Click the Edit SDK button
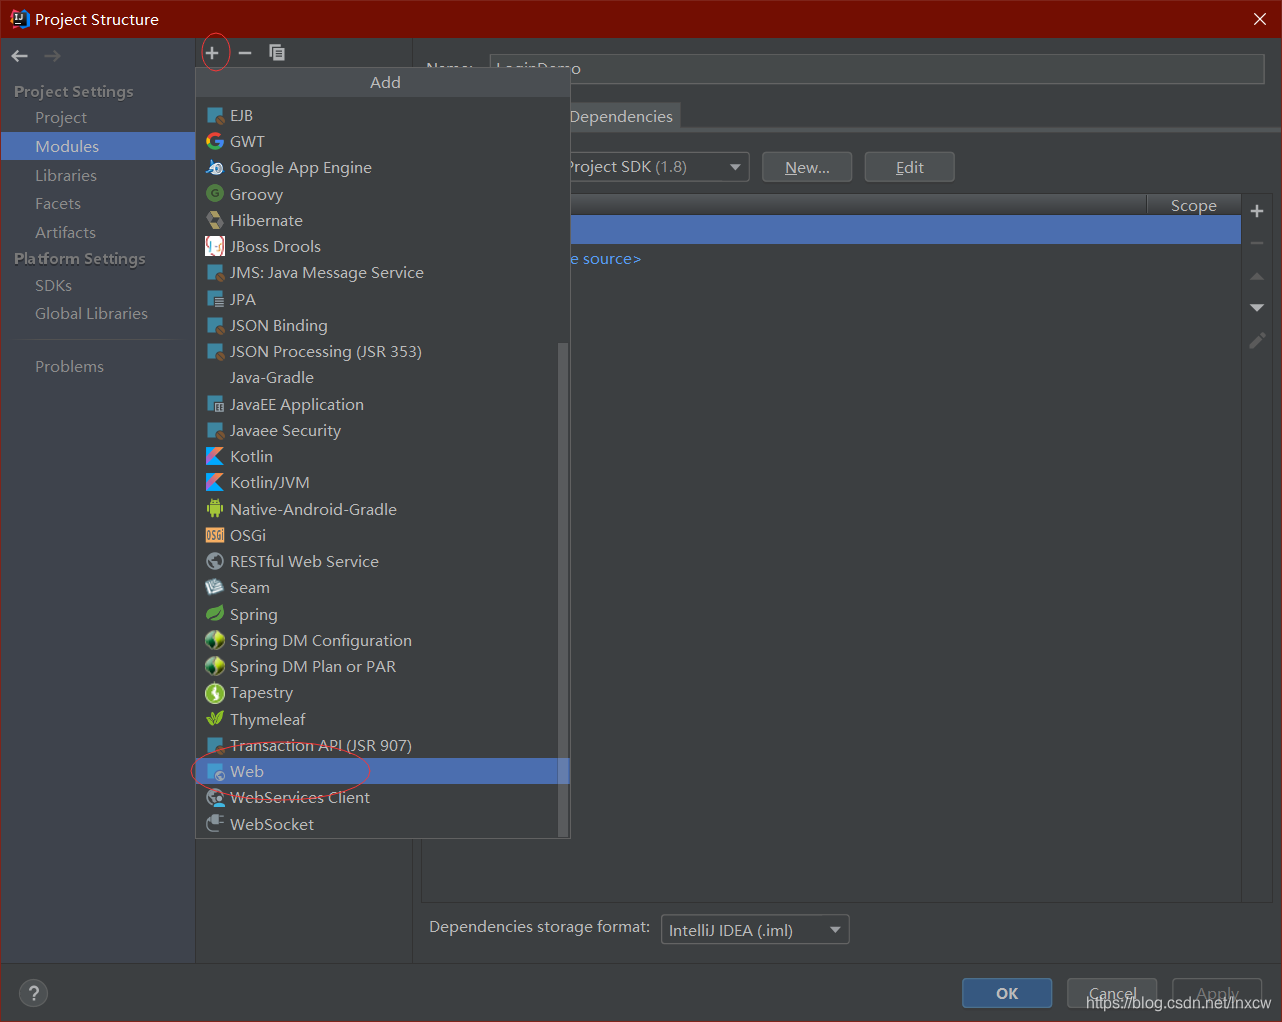 [x=910, y=167]
